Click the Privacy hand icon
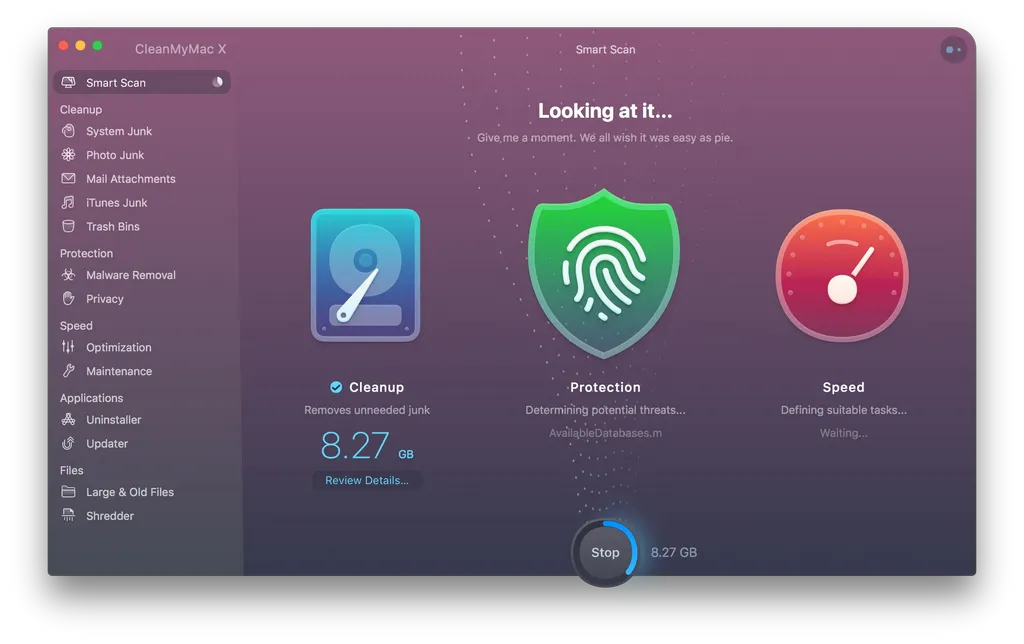 tap(68, 298)
